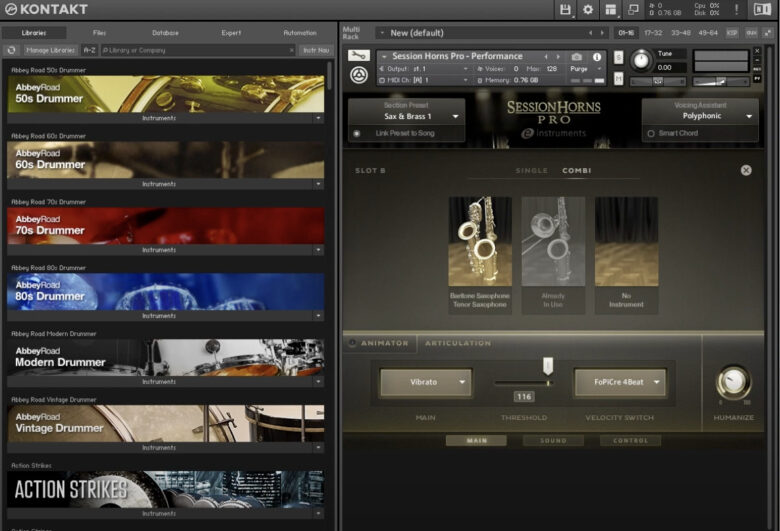This screenshot has width=780, height=531.
Task: Solo the instrument with S button
Action: point(618,57)
